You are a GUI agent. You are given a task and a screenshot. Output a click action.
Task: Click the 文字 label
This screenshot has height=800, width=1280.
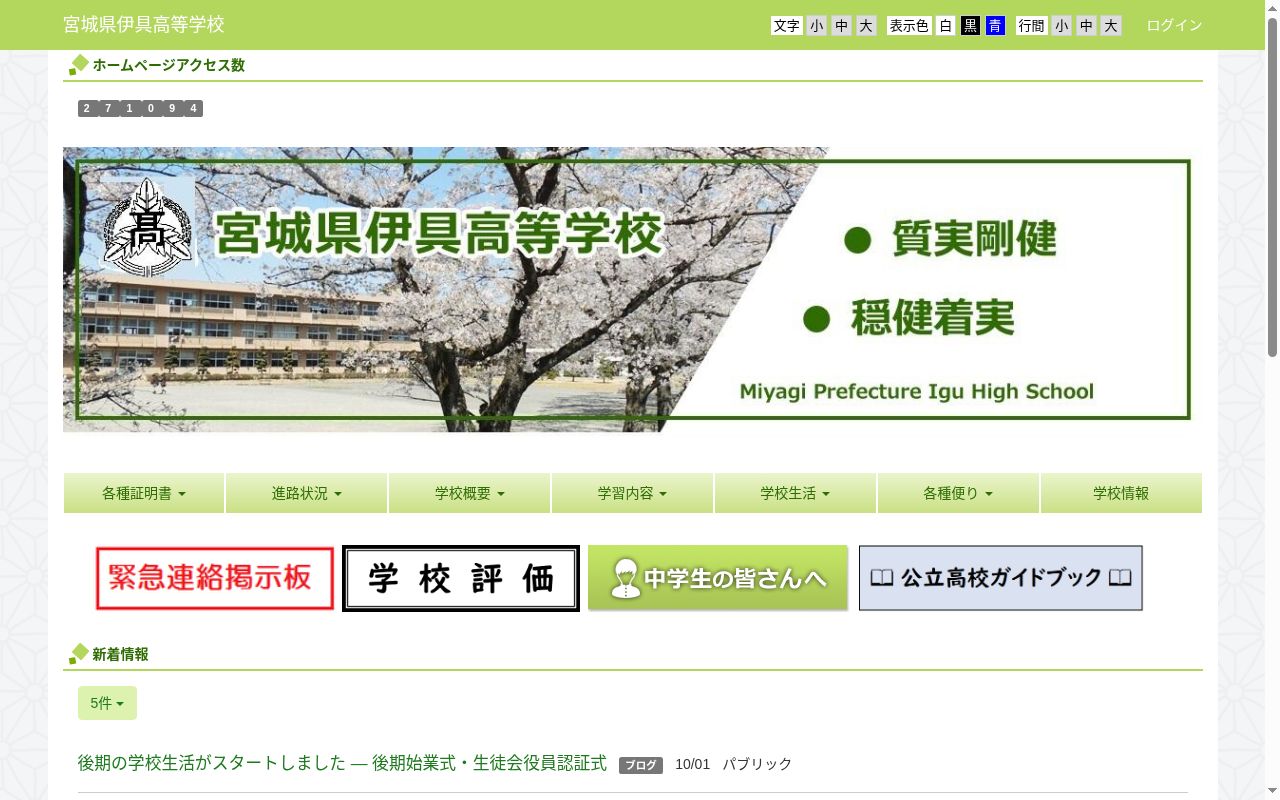[x=787, y=26]
